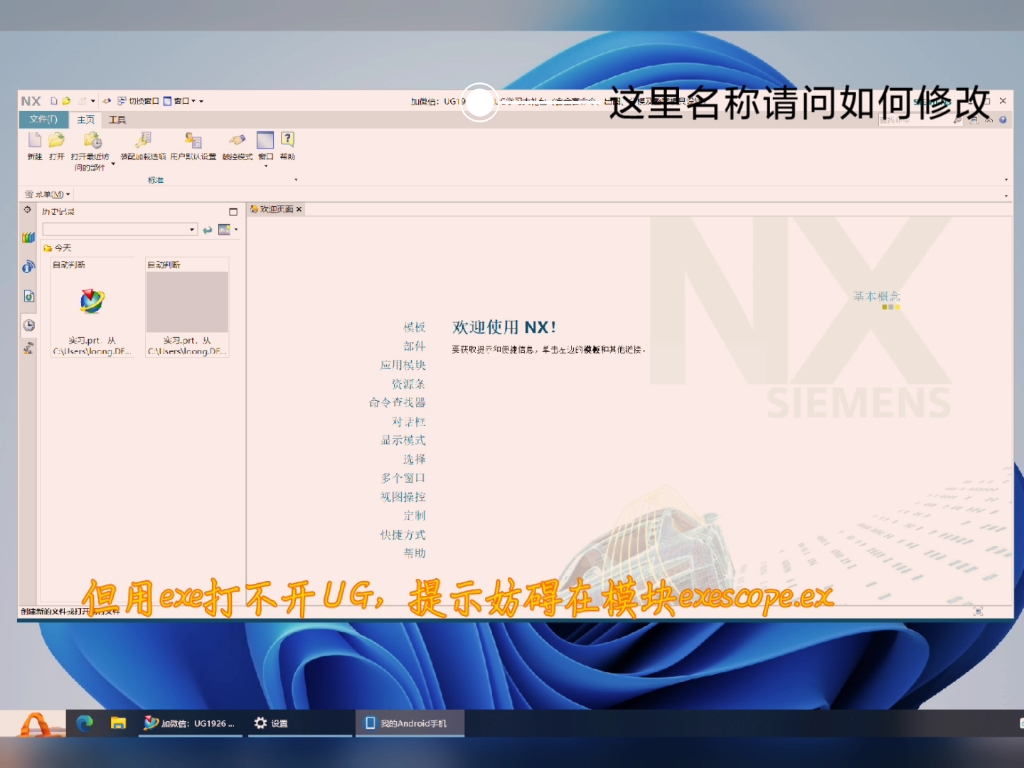Click the 窗口 icon on the ribbon
Viewport: 1024px width, 768px height.
click(265, 142)
